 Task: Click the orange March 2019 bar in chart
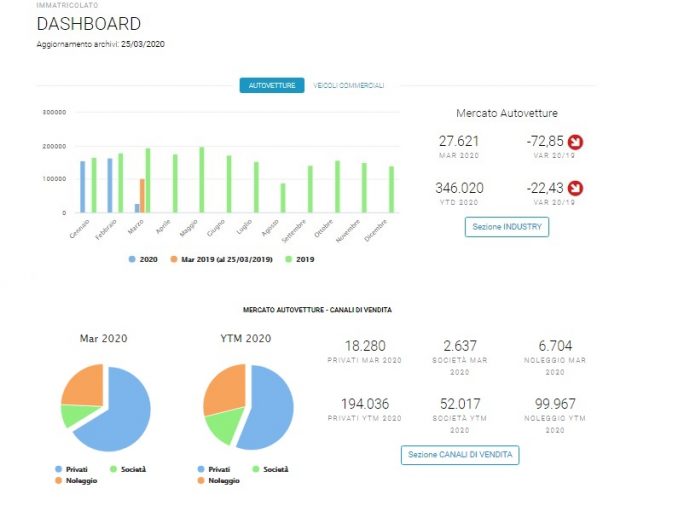pyautogui.click(x=142, y=196)
